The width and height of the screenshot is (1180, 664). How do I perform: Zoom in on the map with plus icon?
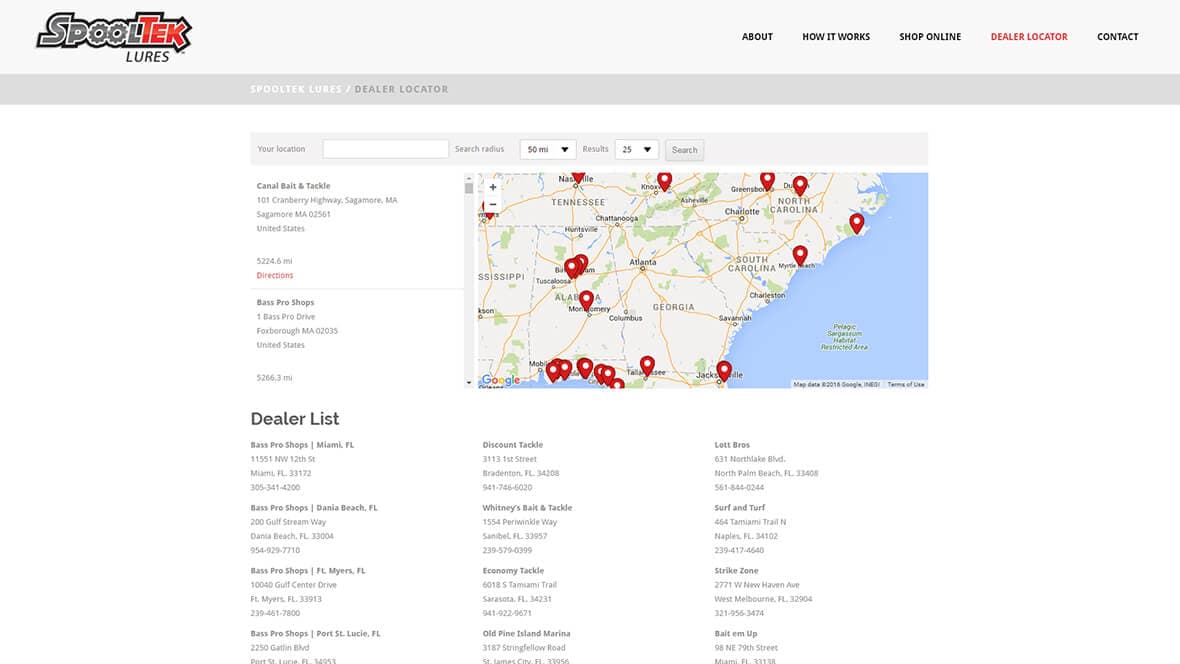coord(493,187)
